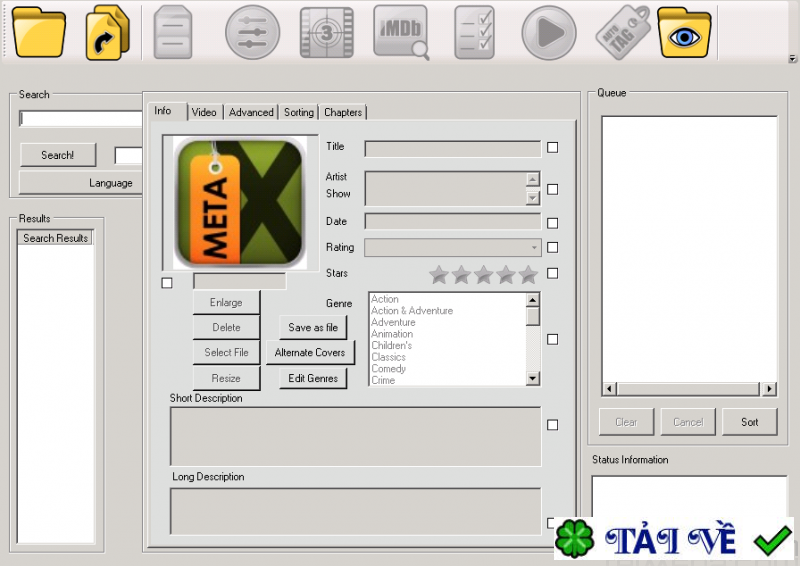Viewport: 800px width, 566px height.
Task: Open the yellow folder toolbar icon
Action: [39, 32]
